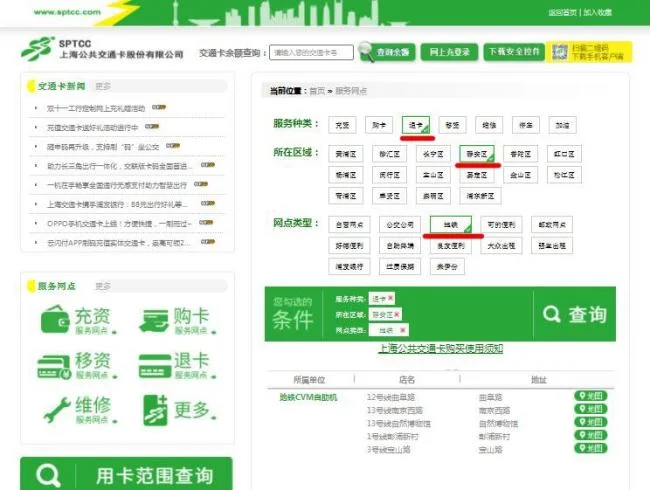Select the 浦发银行 outlet type
Screen dimensions: 650x490
pos(349,266)
